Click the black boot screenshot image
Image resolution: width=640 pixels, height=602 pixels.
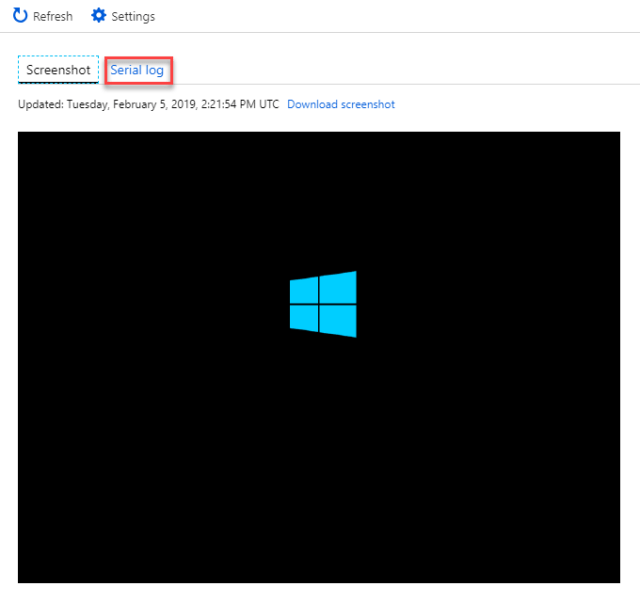click(x=319, y=357)
